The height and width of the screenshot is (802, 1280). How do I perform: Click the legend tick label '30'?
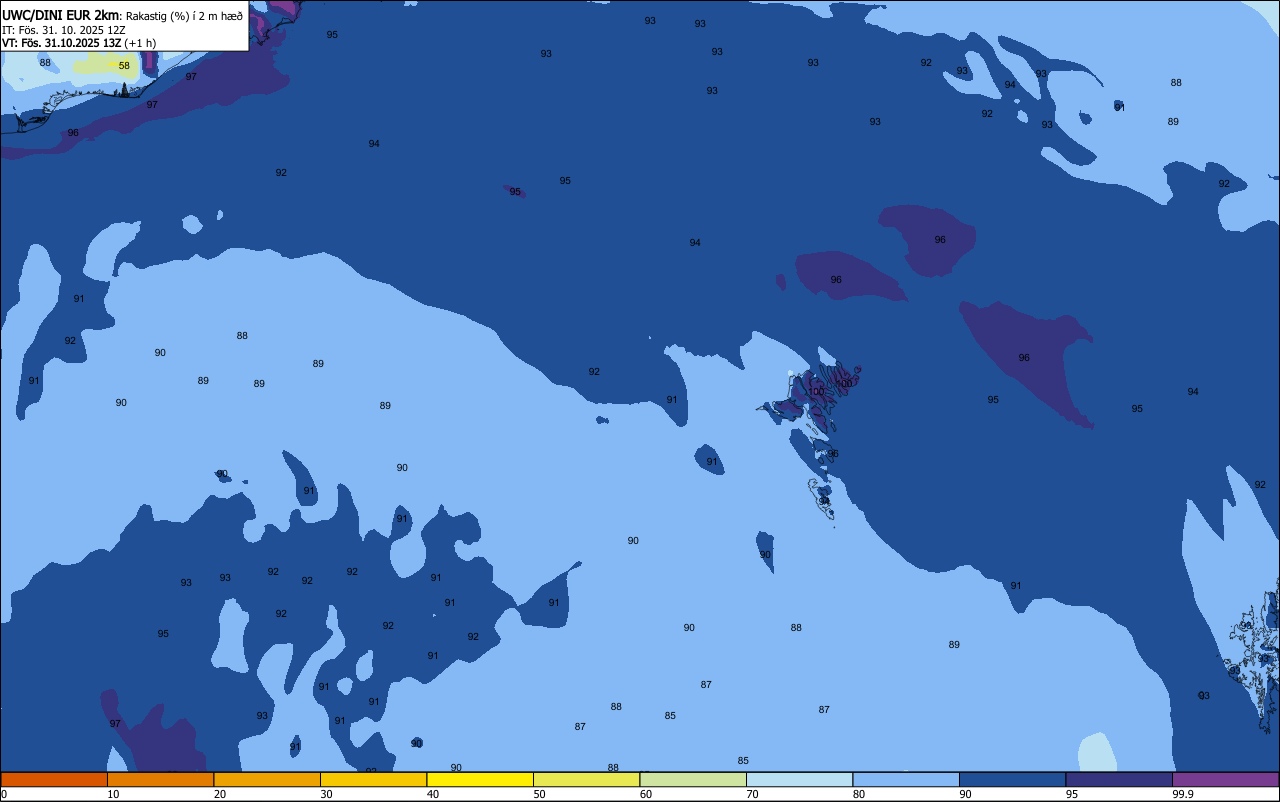coord(326,794)
